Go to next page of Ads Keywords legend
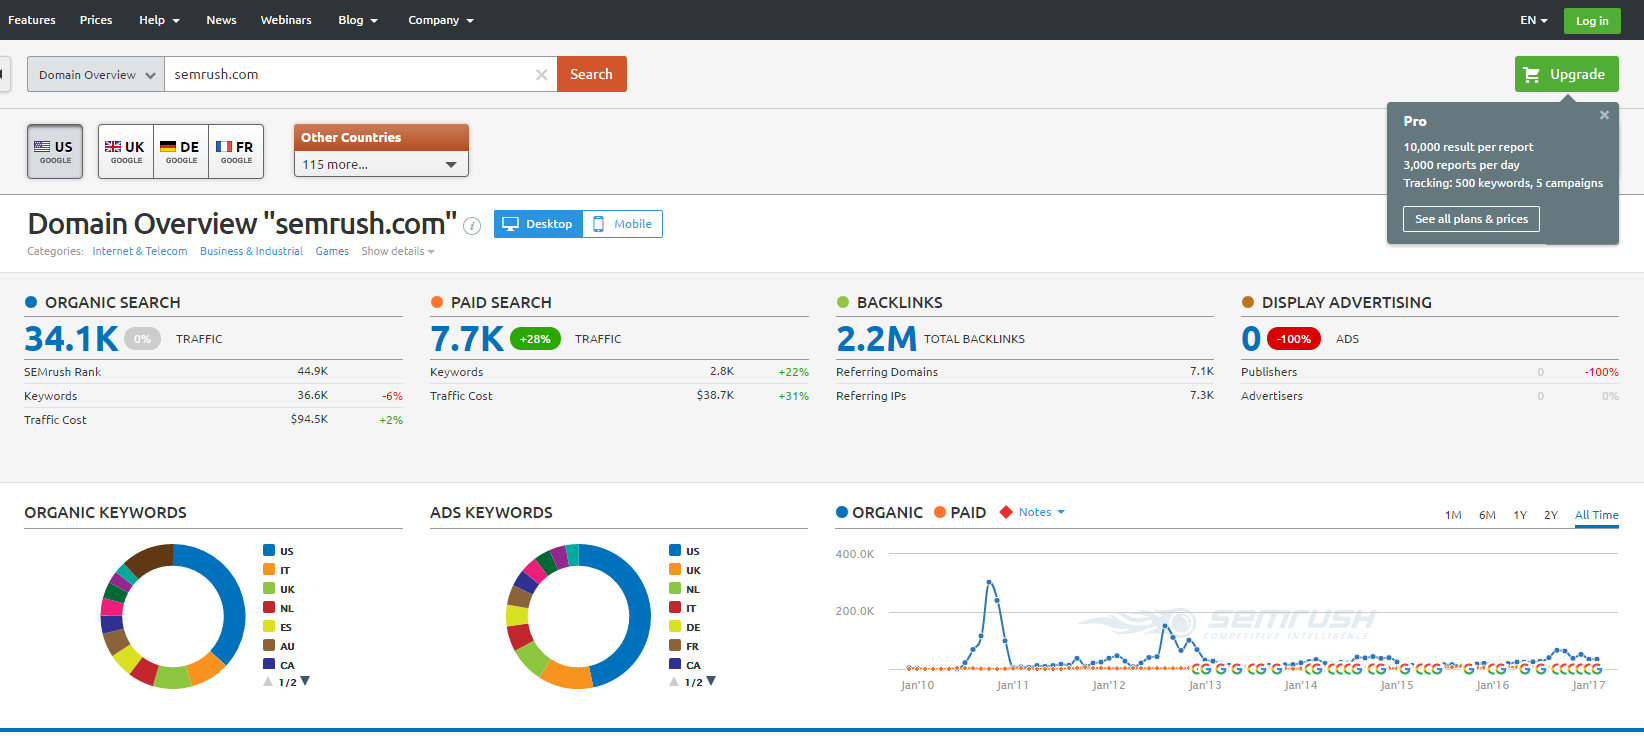Viewport: 1644px width, 740px height. tap(711, 681)
